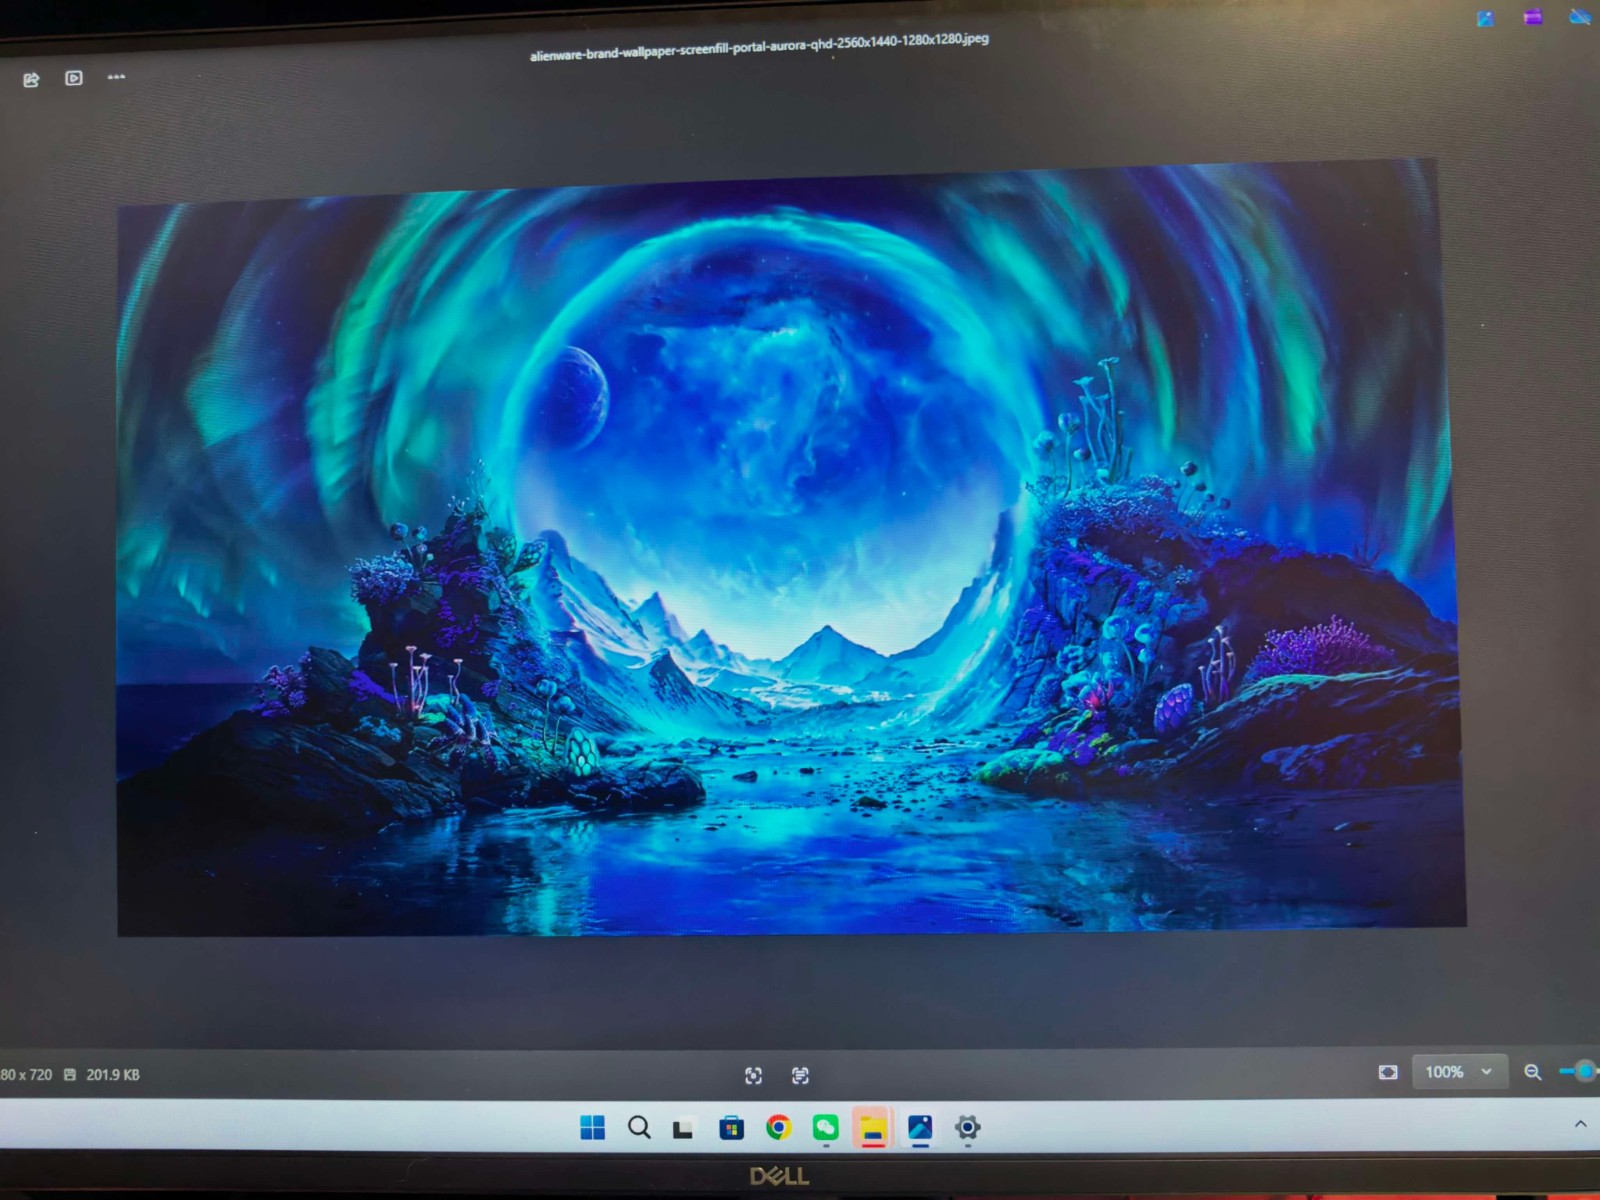Launch Microsoft Store from the taskbar
The width and height of the screenshot is (1600, 1200).
[x=731, y=1128]
